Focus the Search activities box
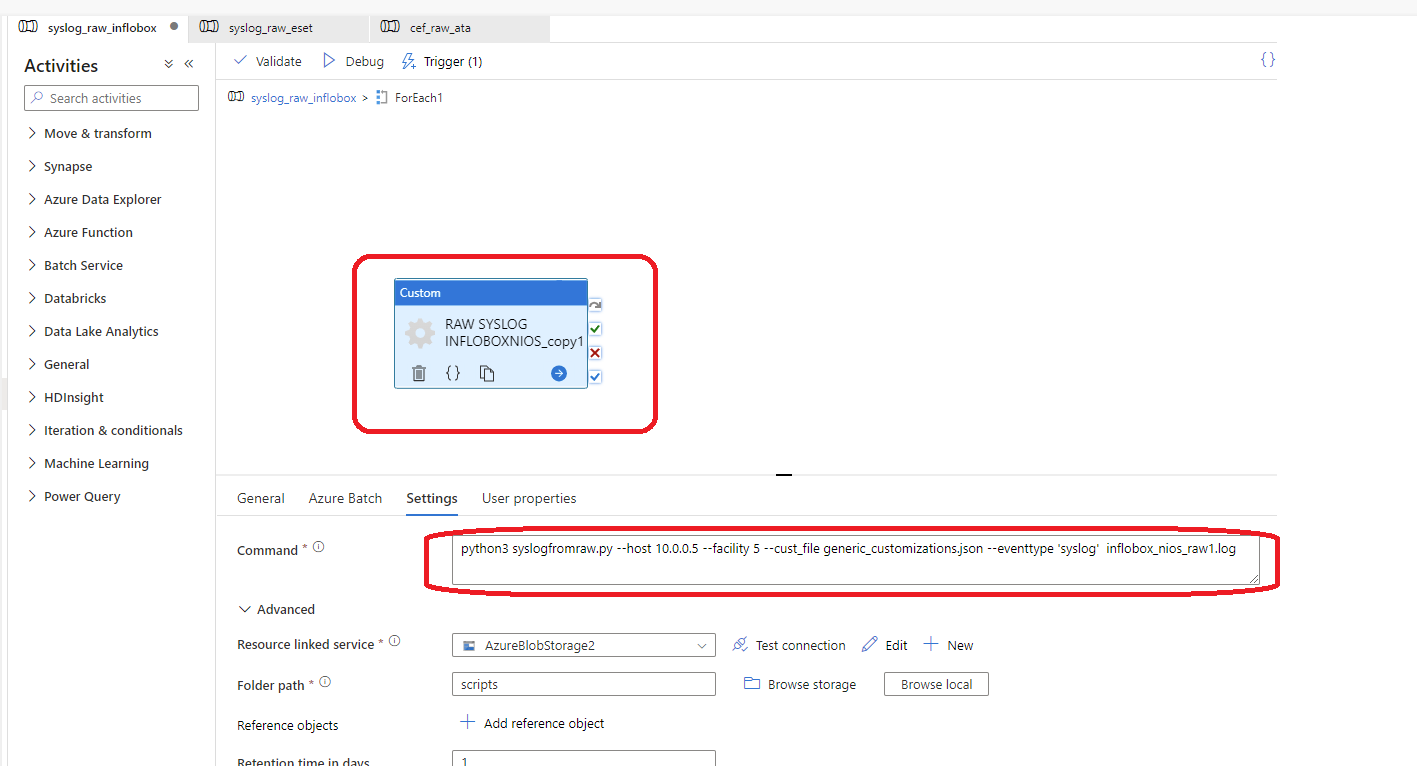Image resolution: width=1417 pixels, height=766 pixels. 111,98
